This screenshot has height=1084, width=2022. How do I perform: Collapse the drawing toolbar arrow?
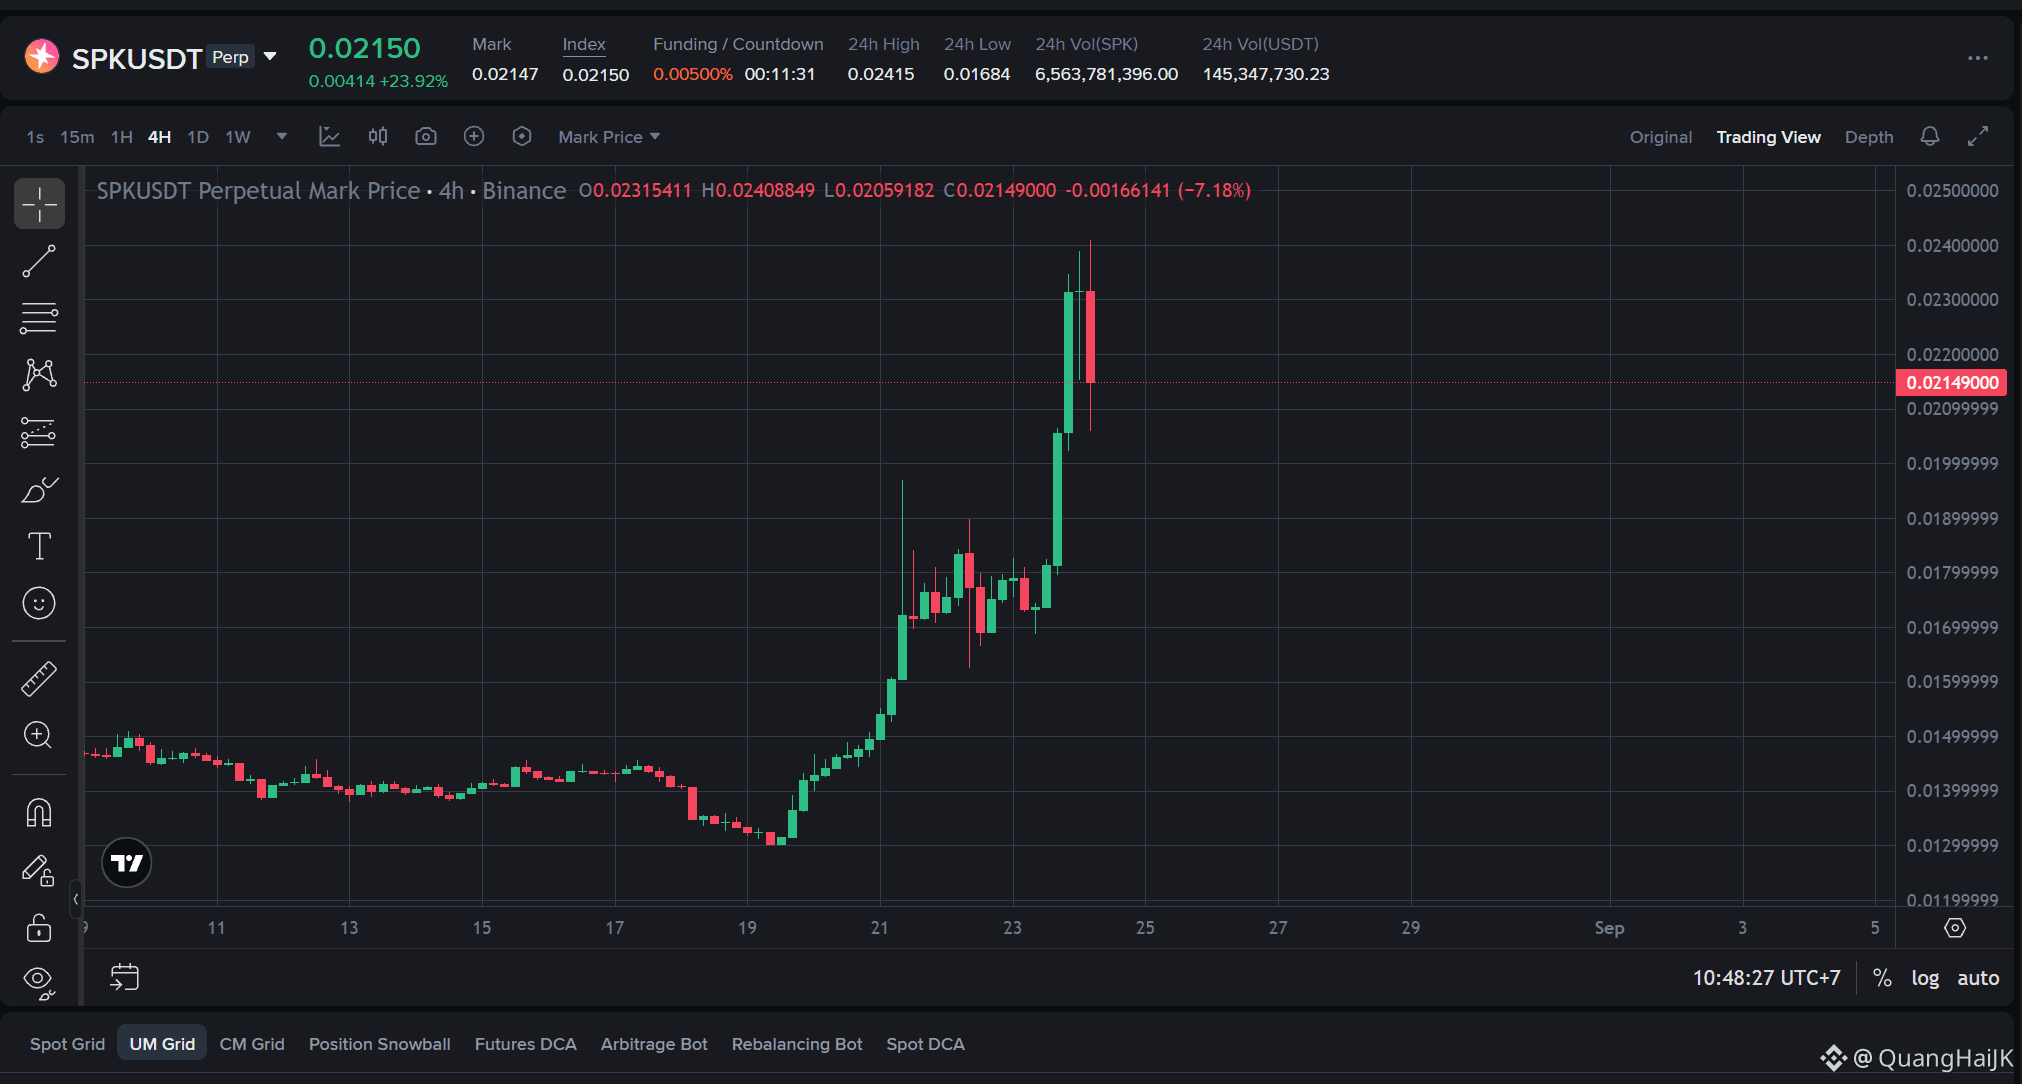(x=75, y=899)
